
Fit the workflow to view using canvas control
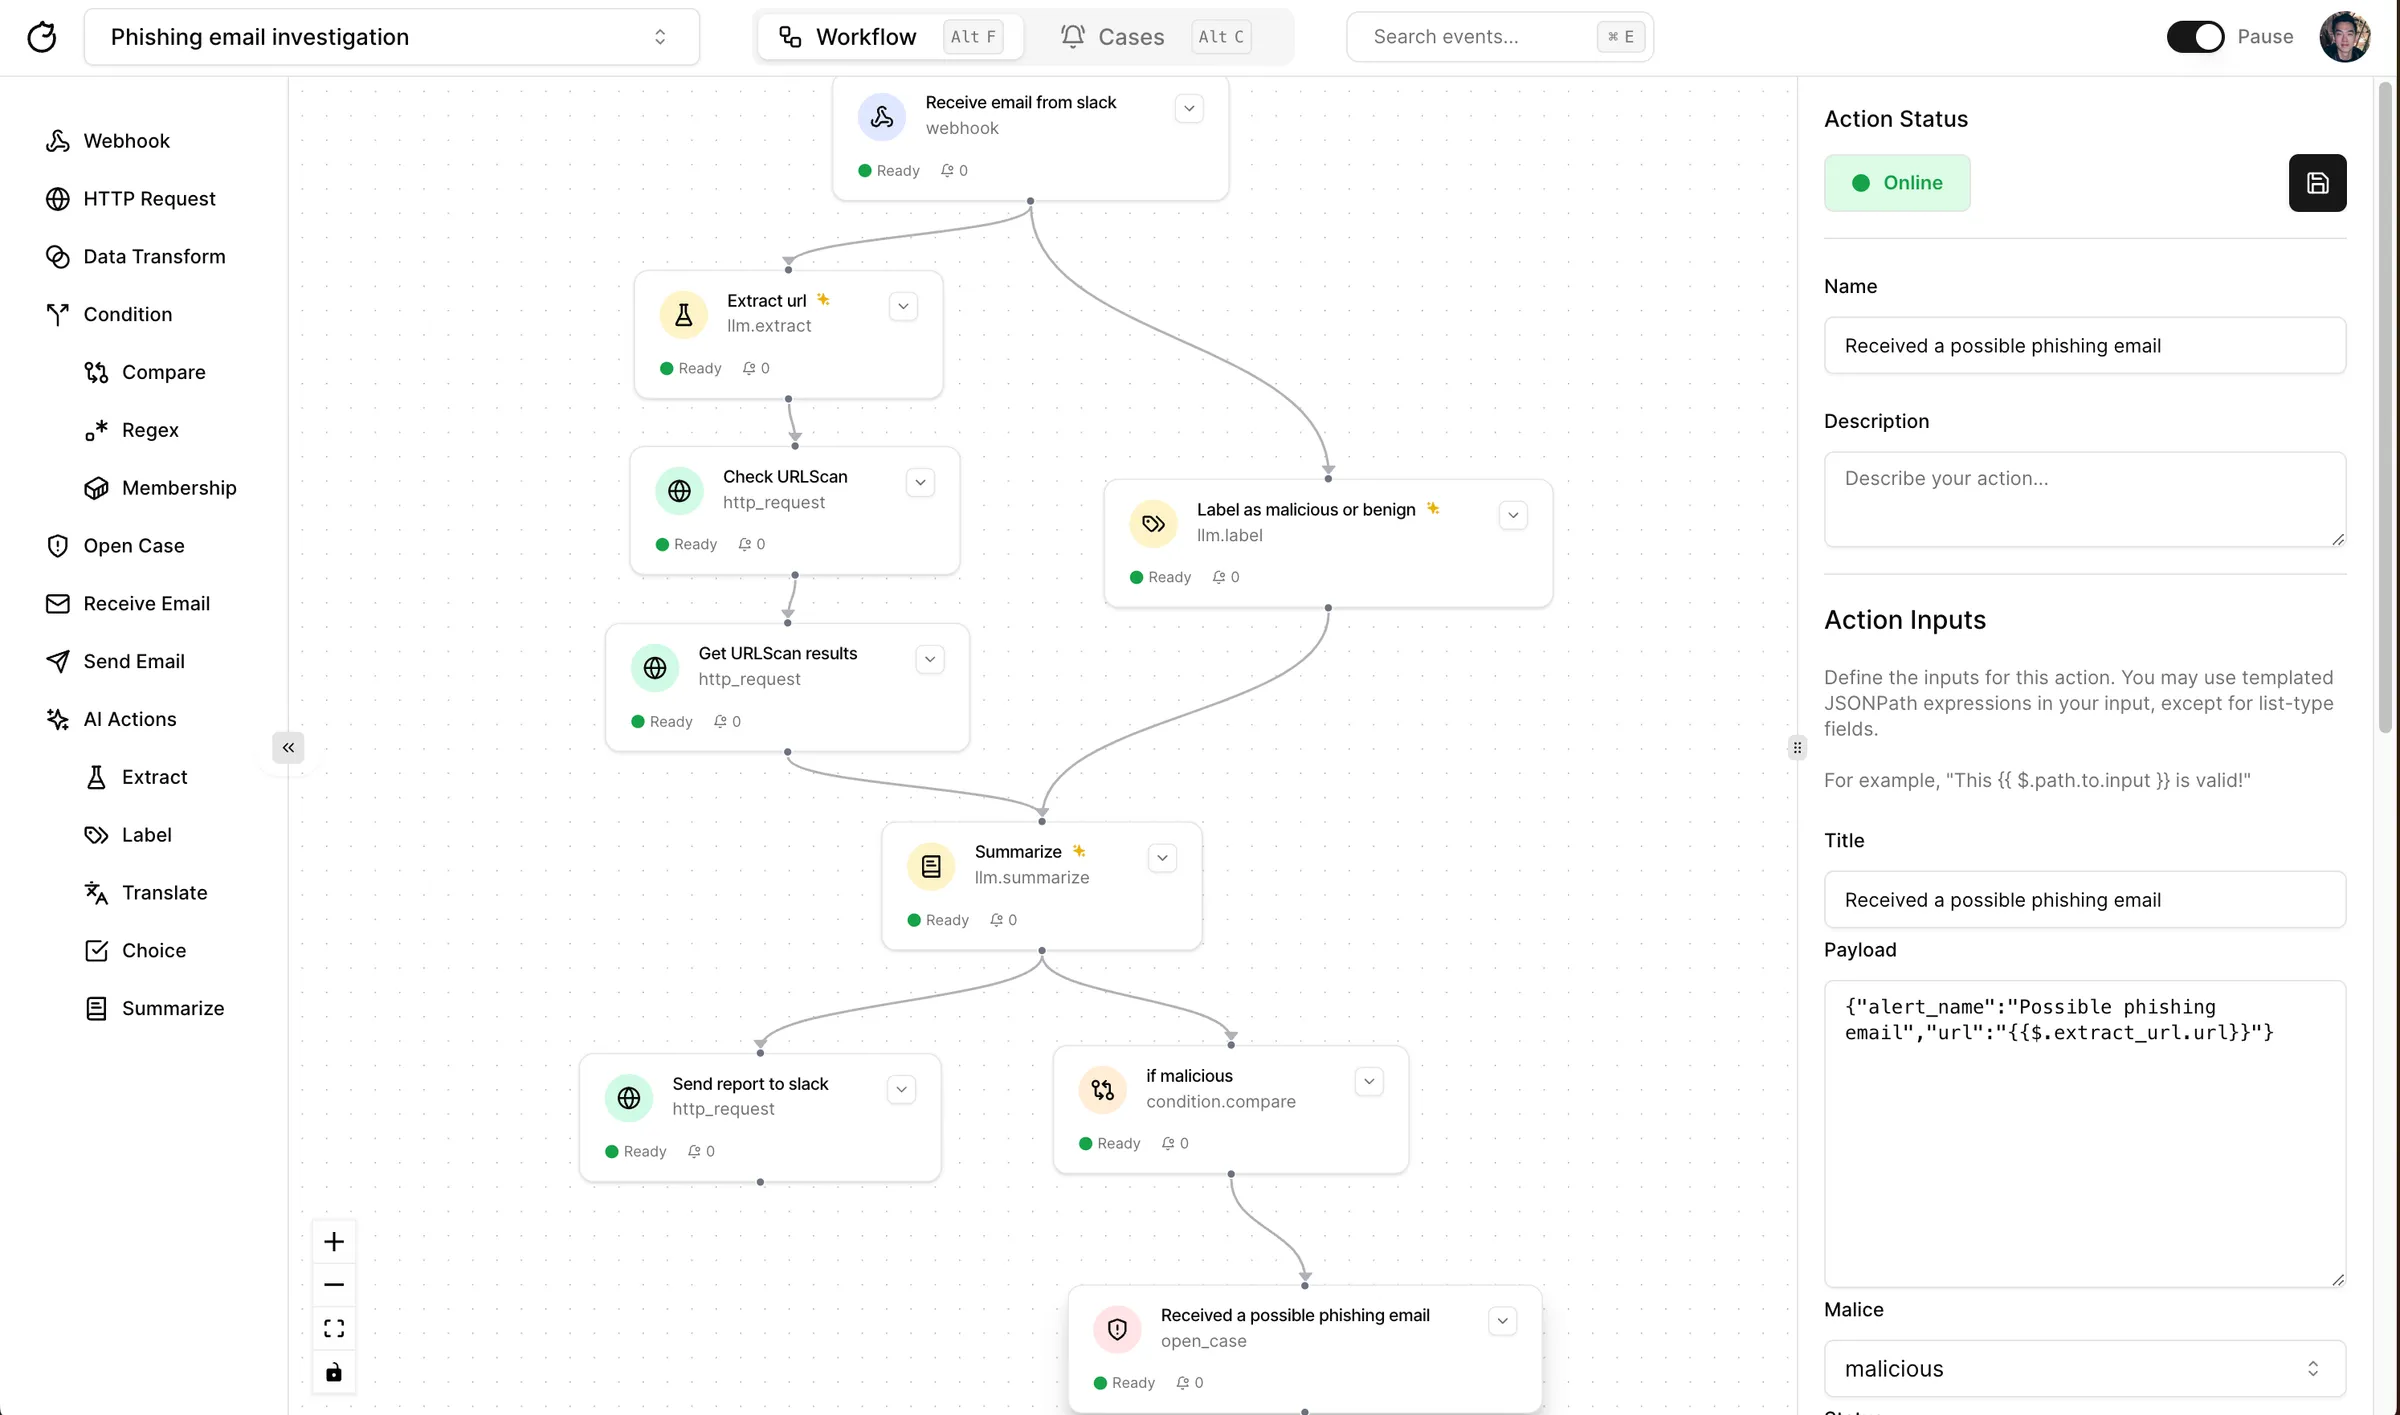pos(334,1328)
